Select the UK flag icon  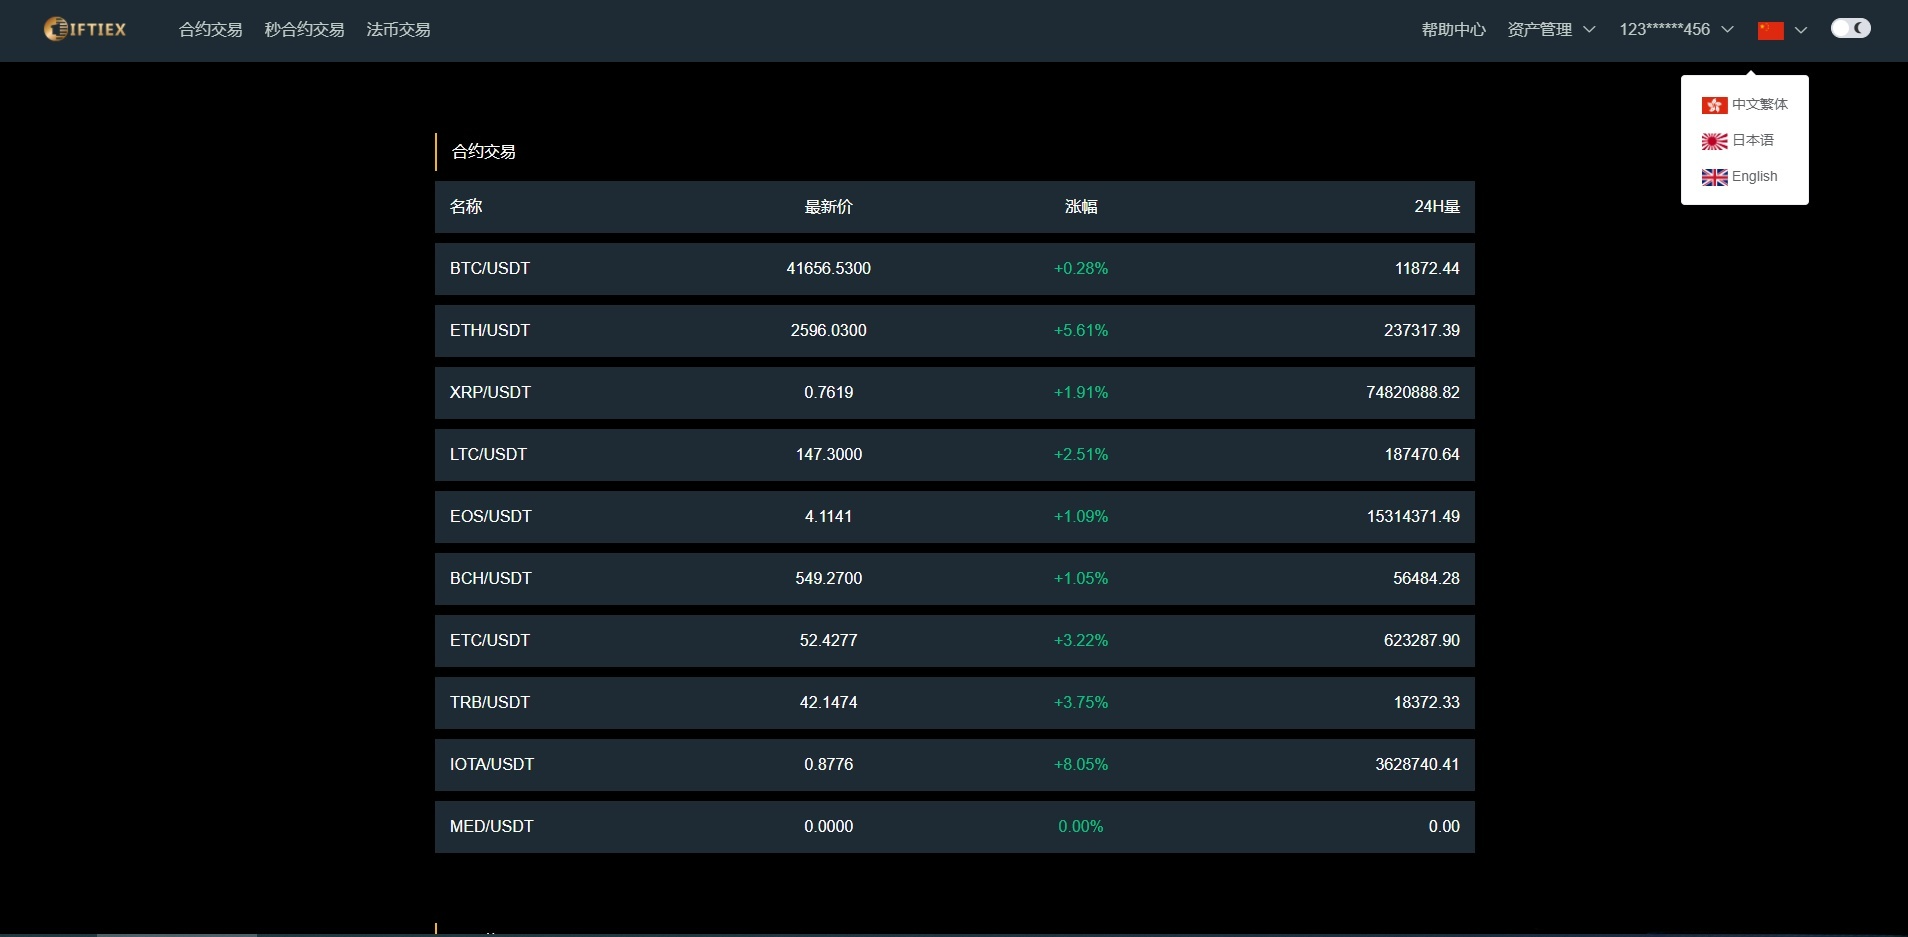pyautogui.click(x=1714, y=177)
